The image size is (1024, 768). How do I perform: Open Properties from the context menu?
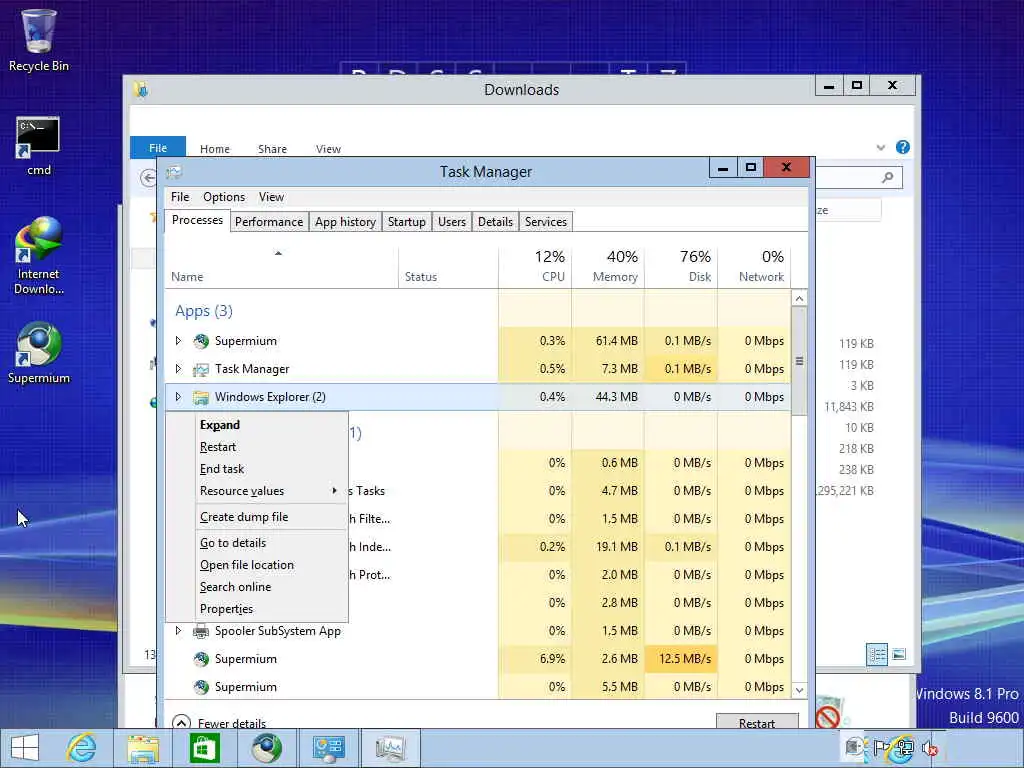point(272,609)
